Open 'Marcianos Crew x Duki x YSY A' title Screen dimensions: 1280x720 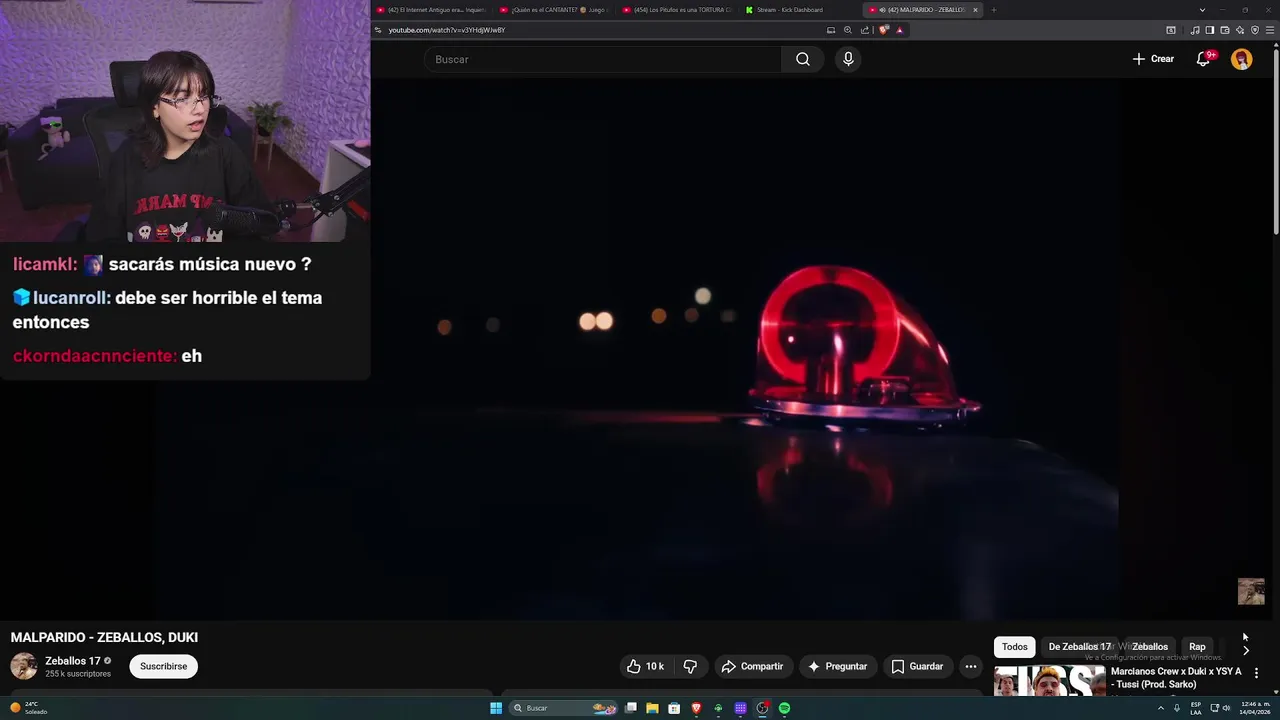pos(1176,677)
